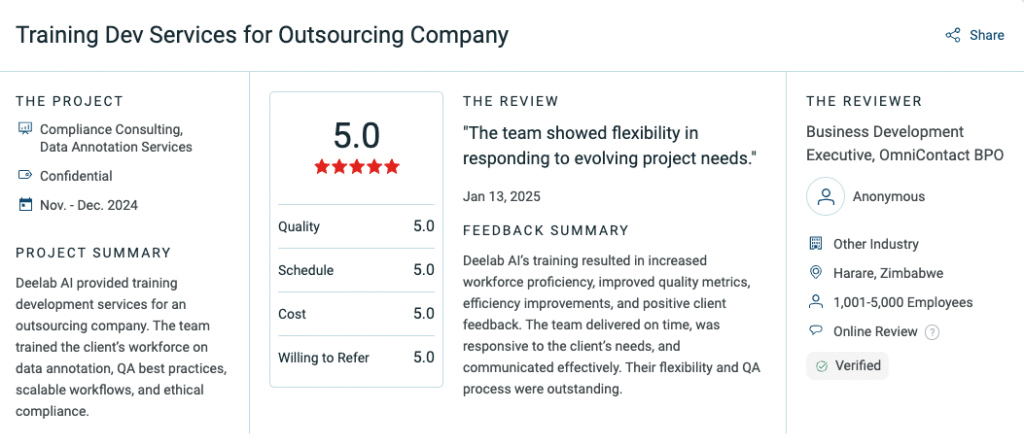
Task: Click the Online Review help question mark
Action: [x=932, y=332]
